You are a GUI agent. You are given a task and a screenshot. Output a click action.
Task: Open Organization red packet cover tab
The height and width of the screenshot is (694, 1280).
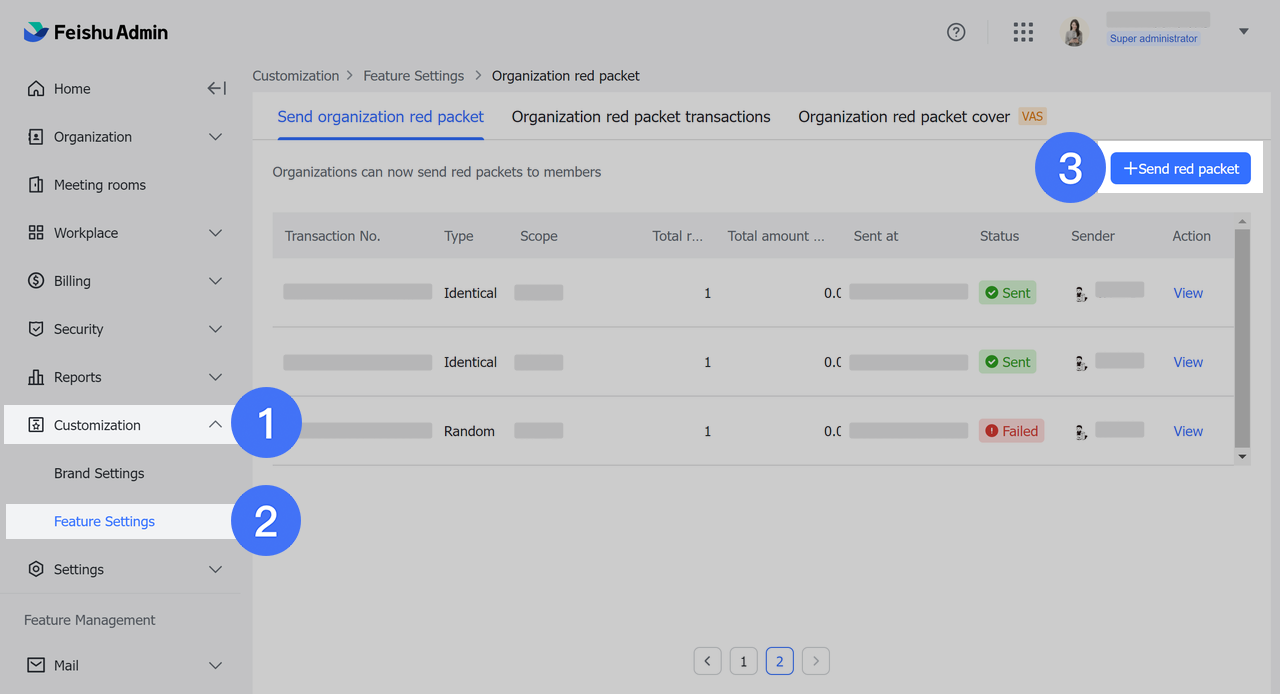pyautogui.click(x=904, y=117)
